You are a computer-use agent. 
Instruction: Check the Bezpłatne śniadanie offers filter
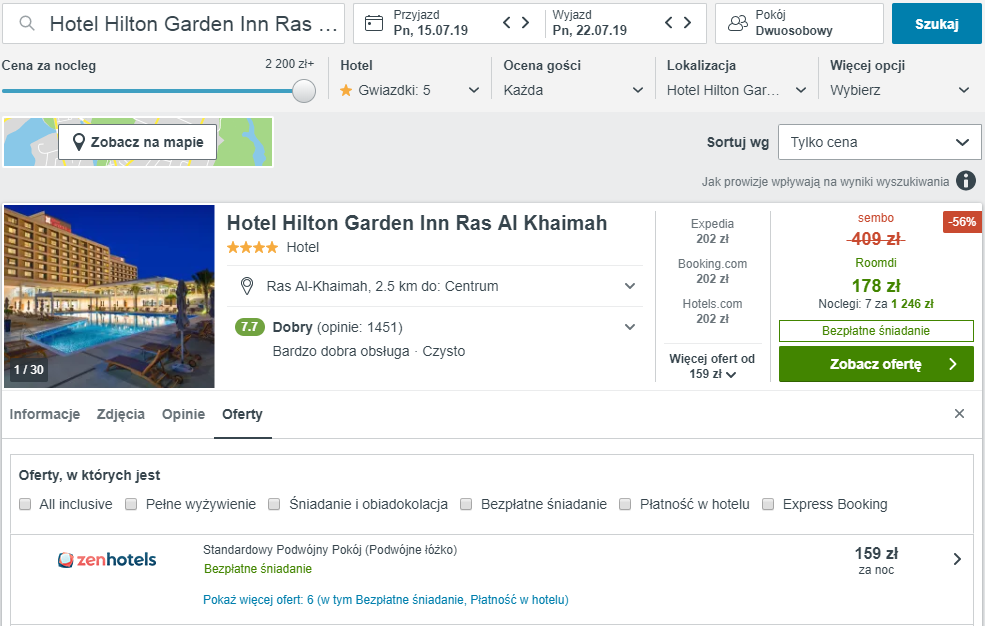(x=466, y=504)
